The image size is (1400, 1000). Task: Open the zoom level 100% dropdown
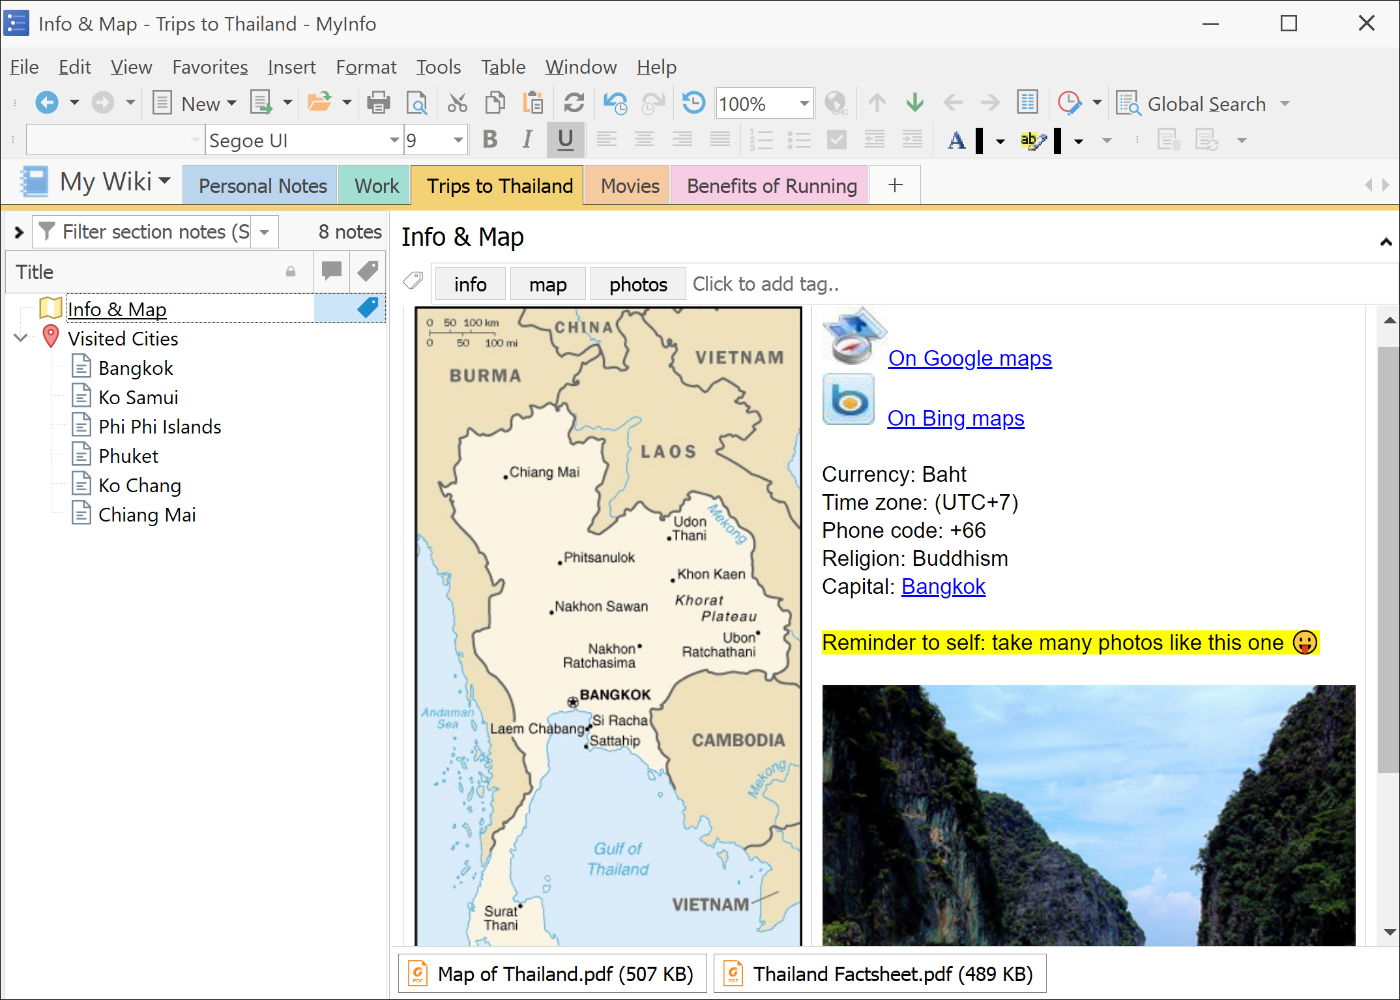(803, 104)
